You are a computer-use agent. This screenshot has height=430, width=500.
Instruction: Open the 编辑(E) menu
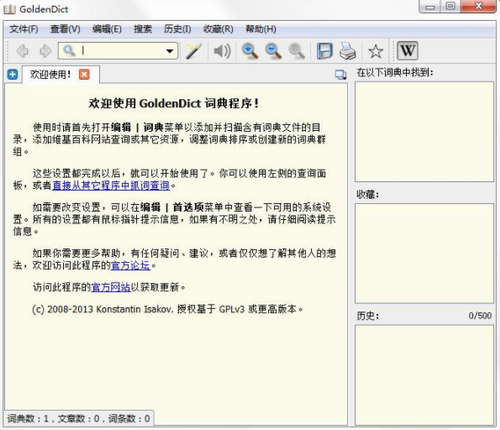click(107, 29)
